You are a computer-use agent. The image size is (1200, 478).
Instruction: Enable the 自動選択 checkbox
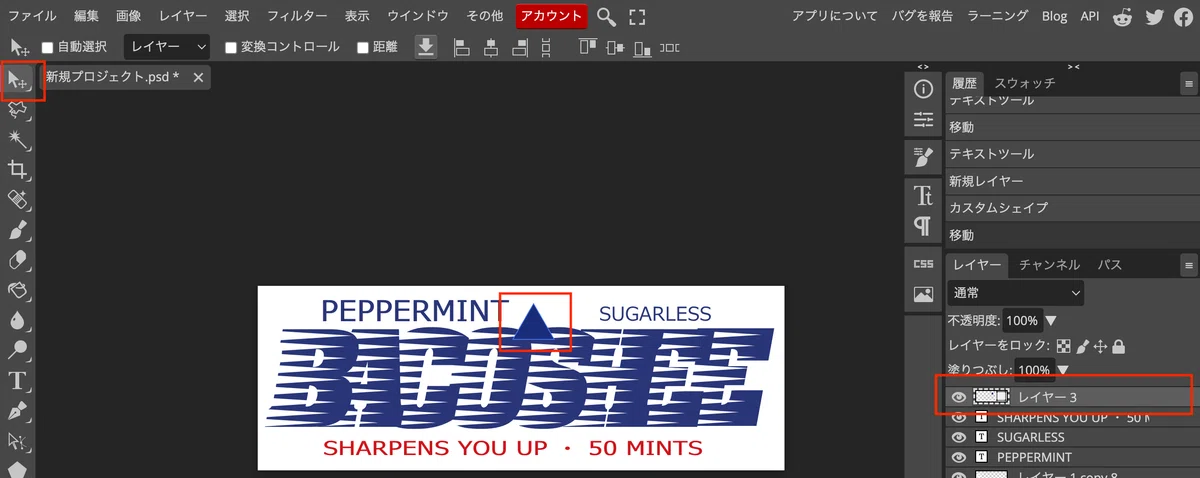(x=47, y=47)
